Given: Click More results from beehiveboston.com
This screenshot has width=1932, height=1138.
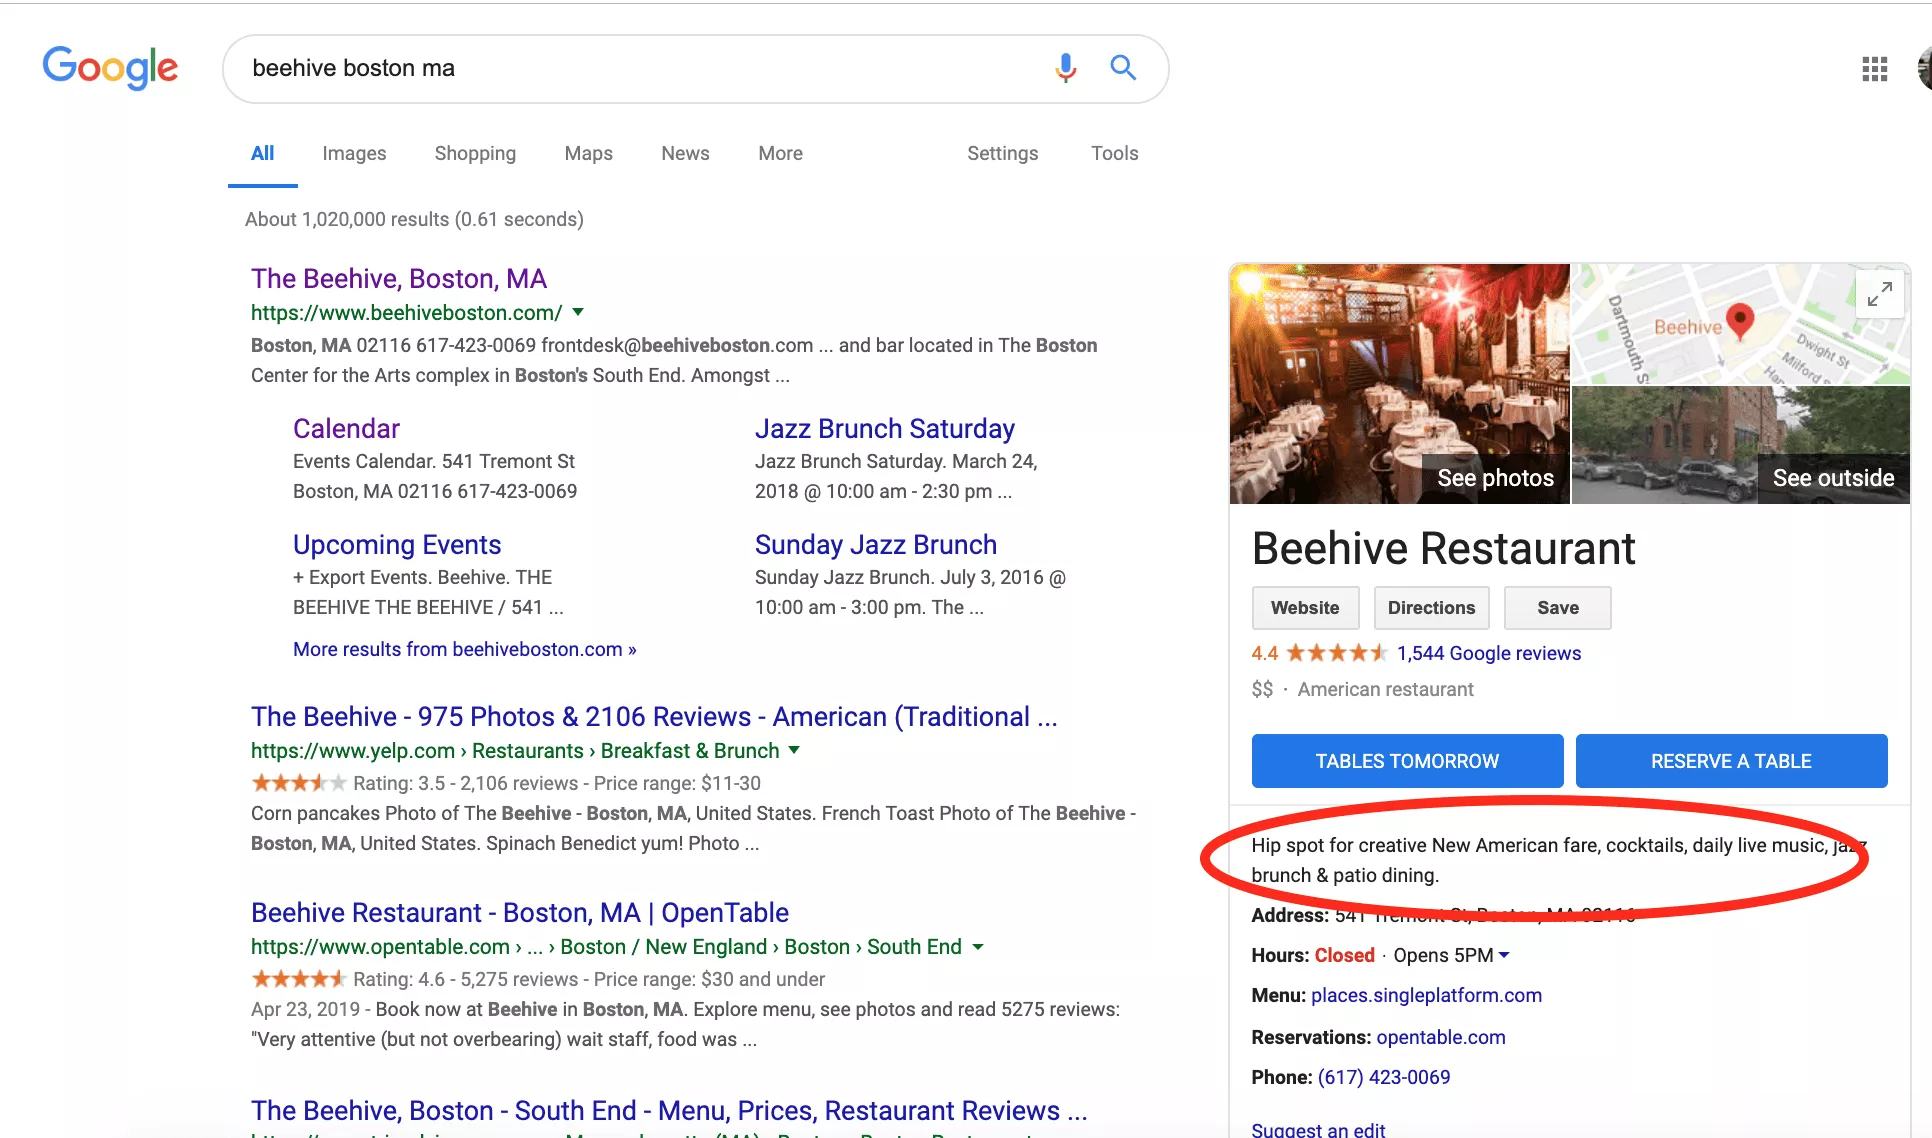Looking at the screenshot, I should [x=464, y=649].
